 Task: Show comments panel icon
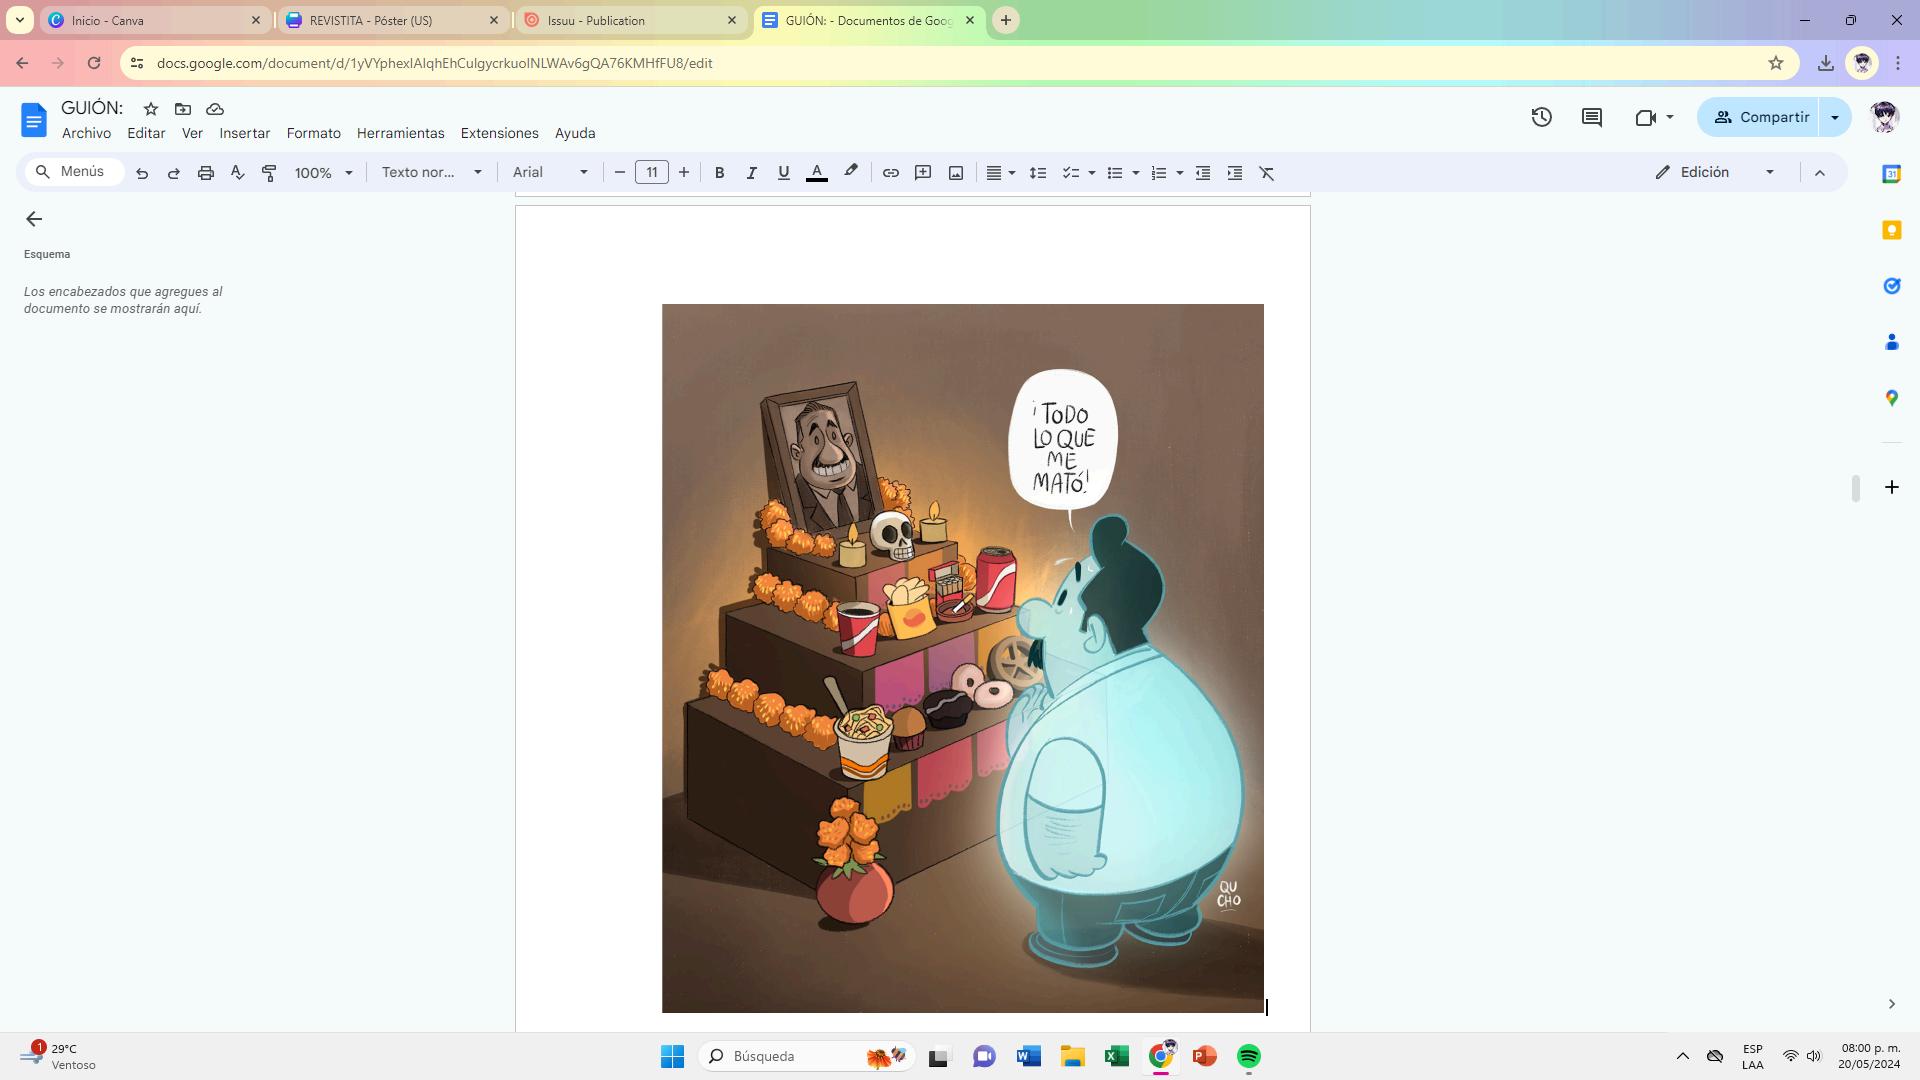click(1592, 117)
